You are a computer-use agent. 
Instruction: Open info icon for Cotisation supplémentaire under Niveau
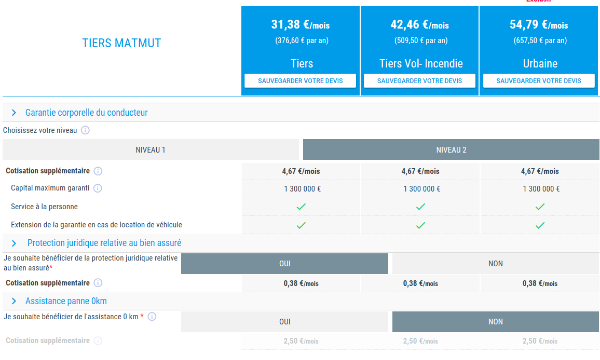(98, 171)
